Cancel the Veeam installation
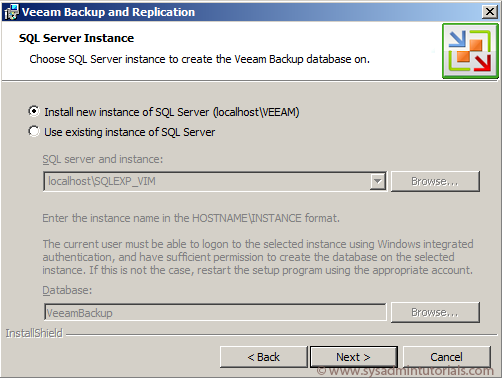The image size is (502, 378). tap(446, 357)
